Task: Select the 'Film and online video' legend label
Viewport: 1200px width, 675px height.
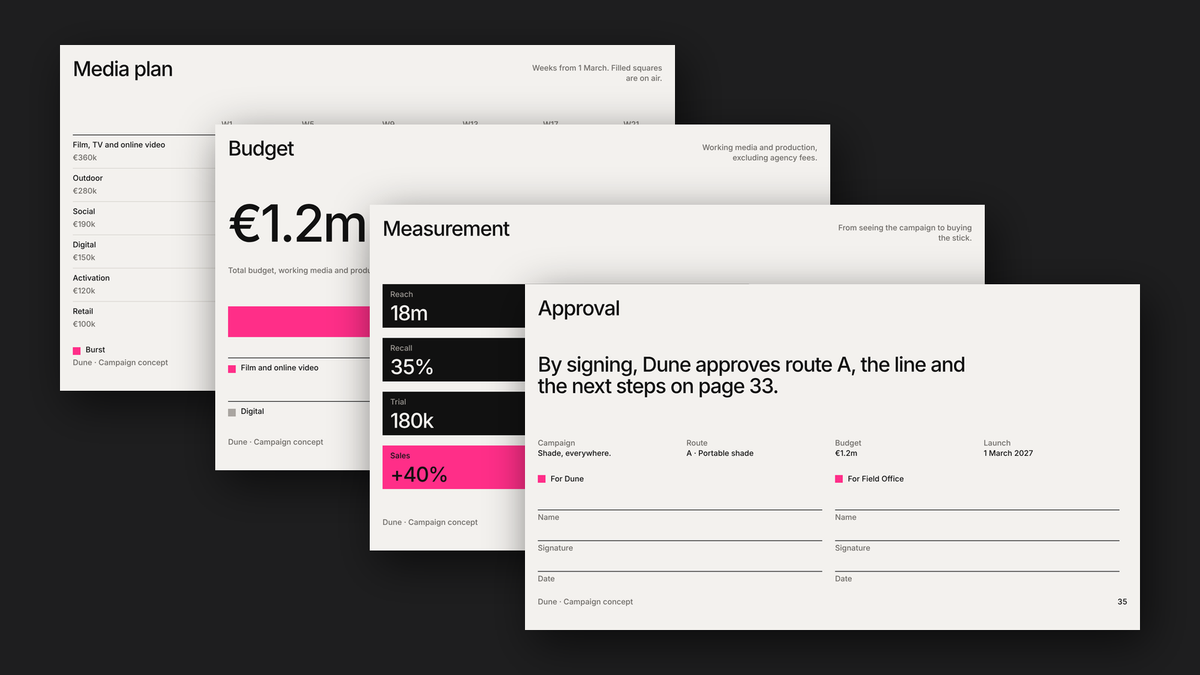Action: pyautogui.click(x=280, y=368)
